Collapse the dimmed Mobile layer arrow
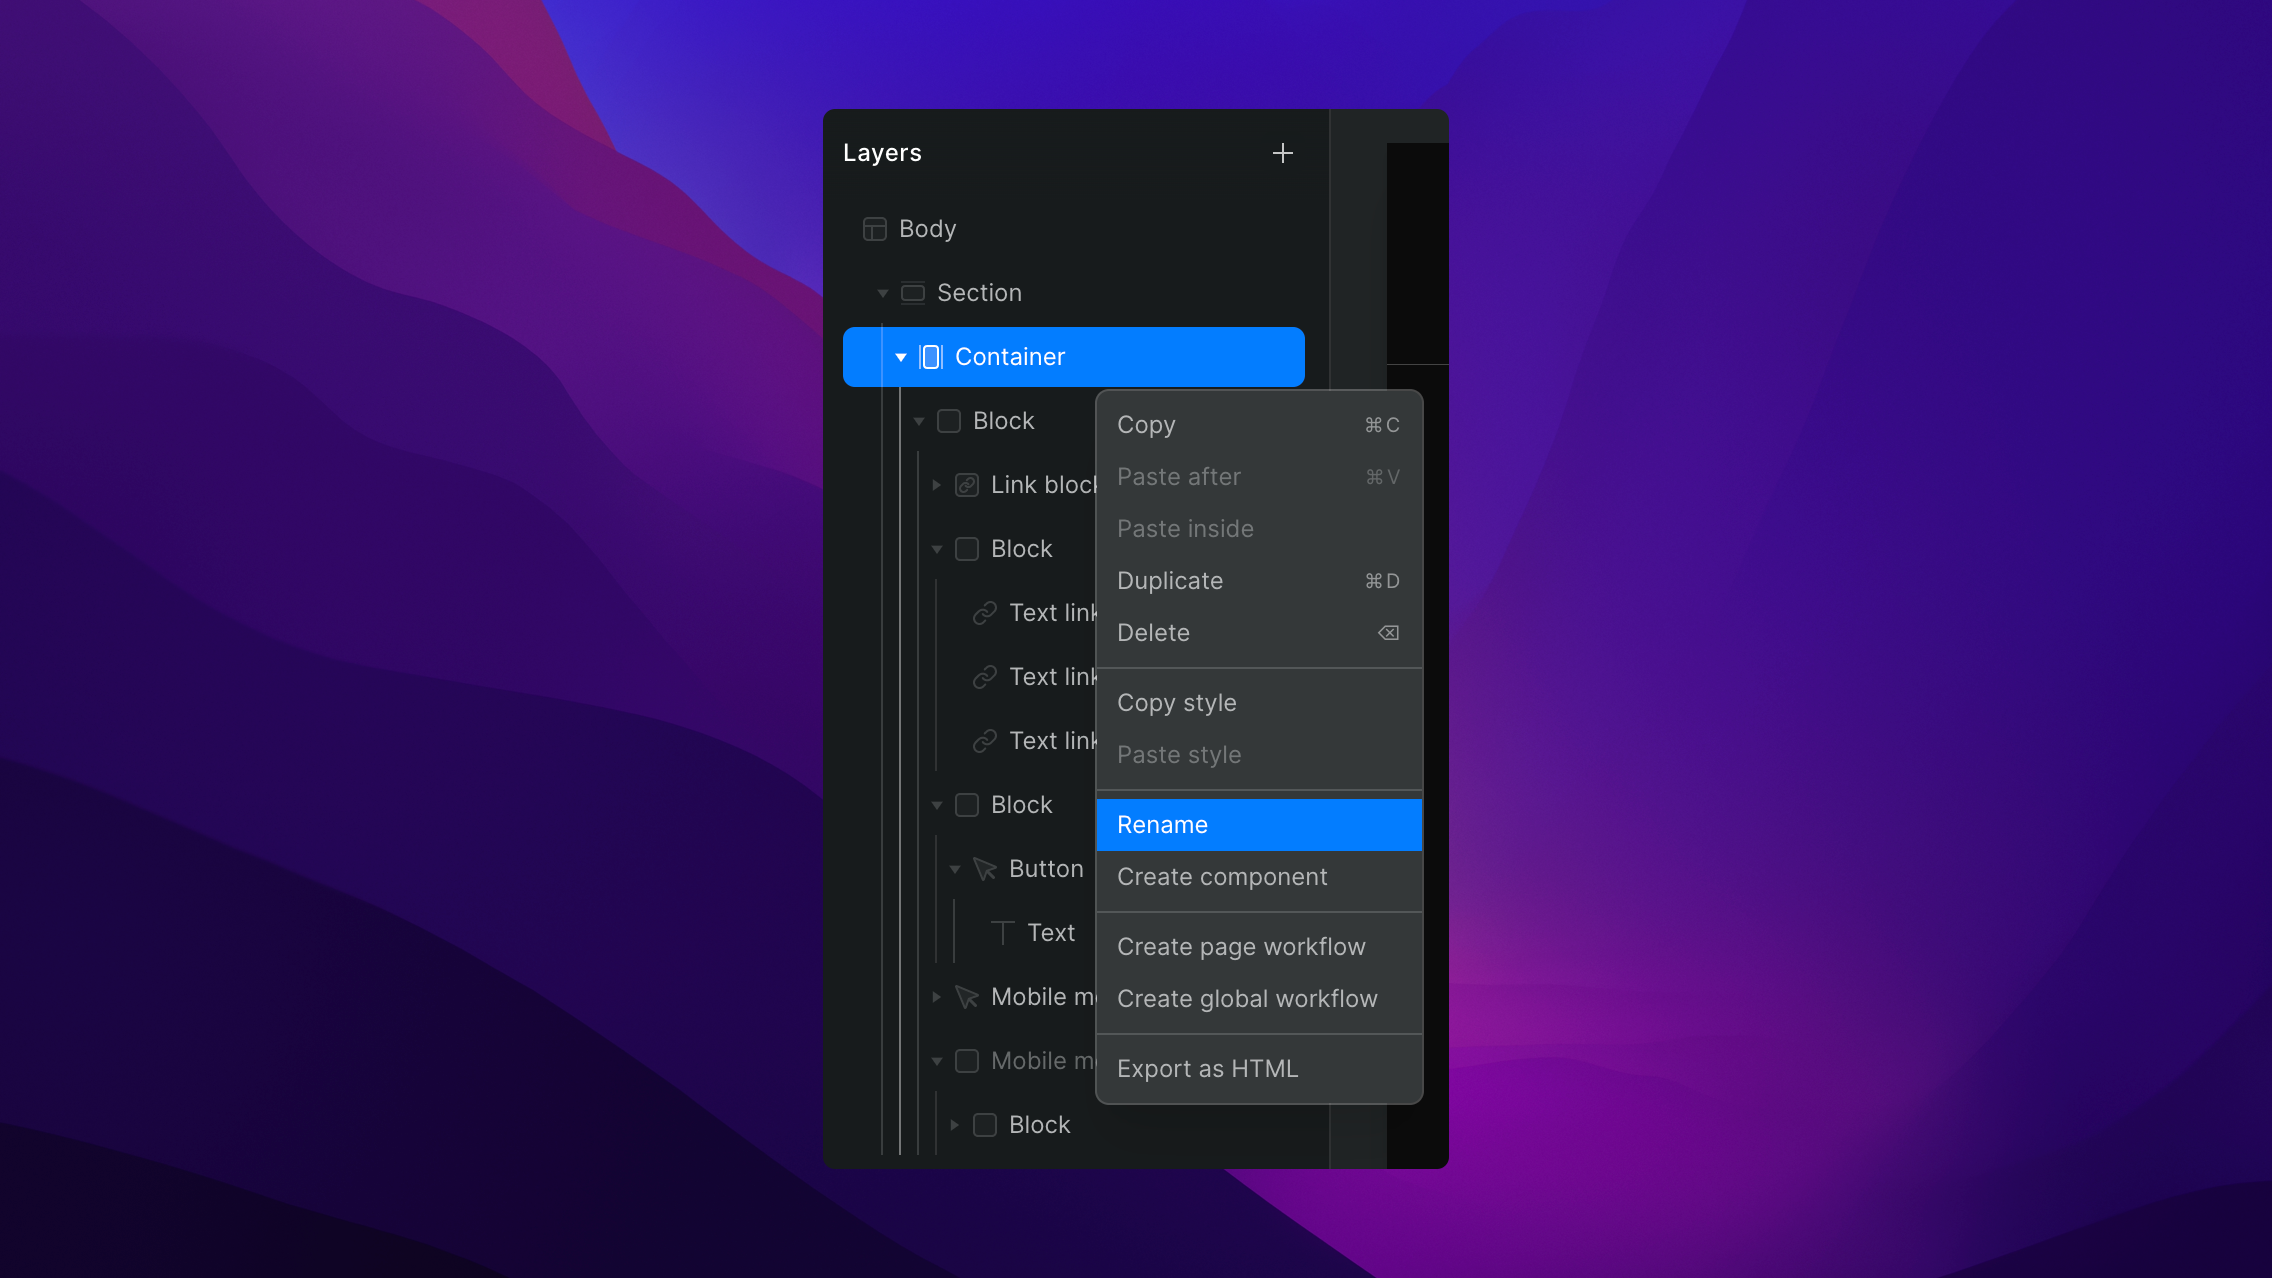This screenshot has width=2272, height=1278. tap(937, 1061)
